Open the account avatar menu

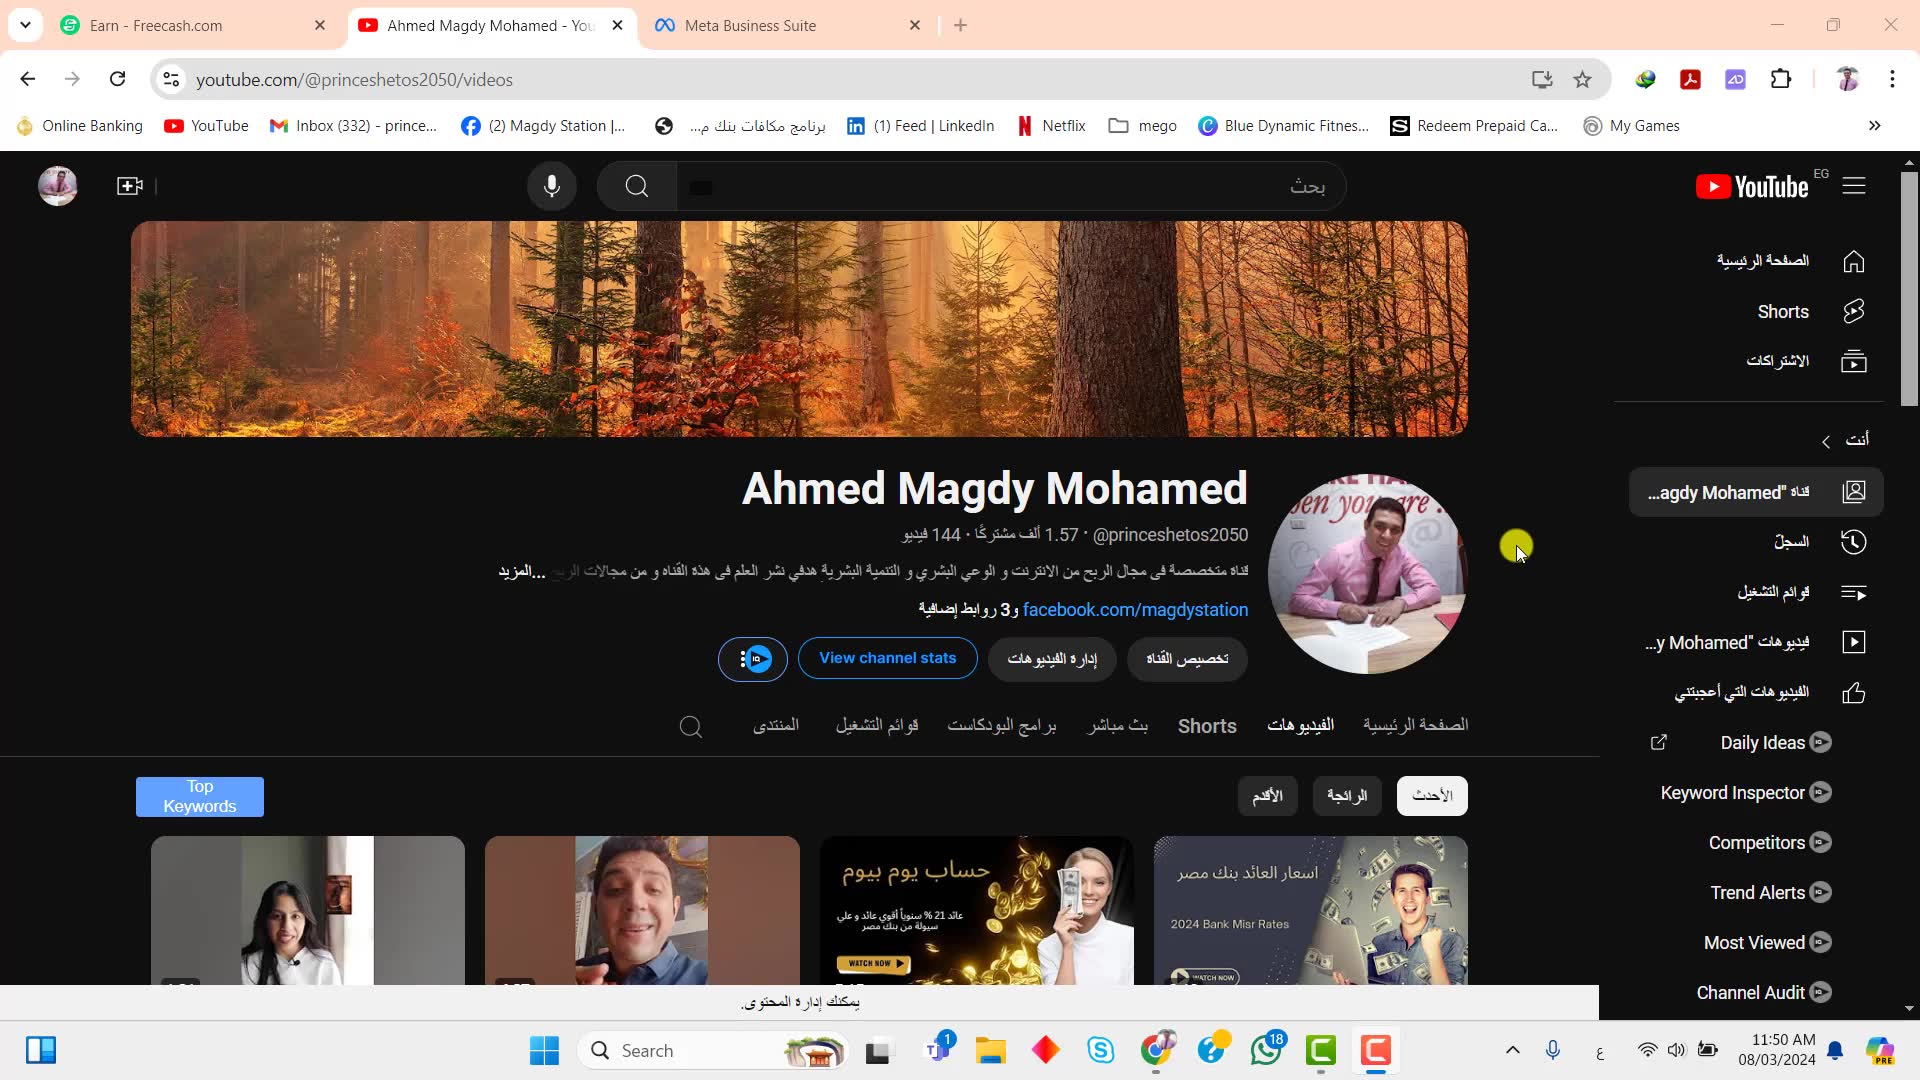58,186
